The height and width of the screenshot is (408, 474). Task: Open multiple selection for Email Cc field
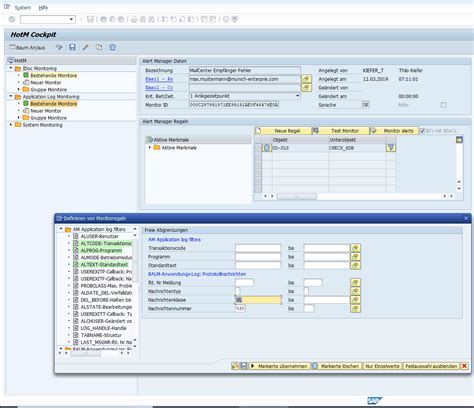coord(306,88)
